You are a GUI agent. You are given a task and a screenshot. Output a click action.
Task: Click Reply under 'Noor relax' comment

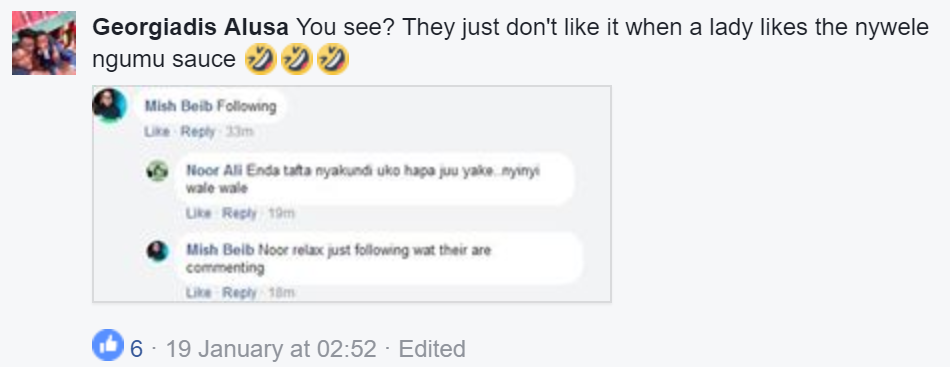click(x=239, y=293)
